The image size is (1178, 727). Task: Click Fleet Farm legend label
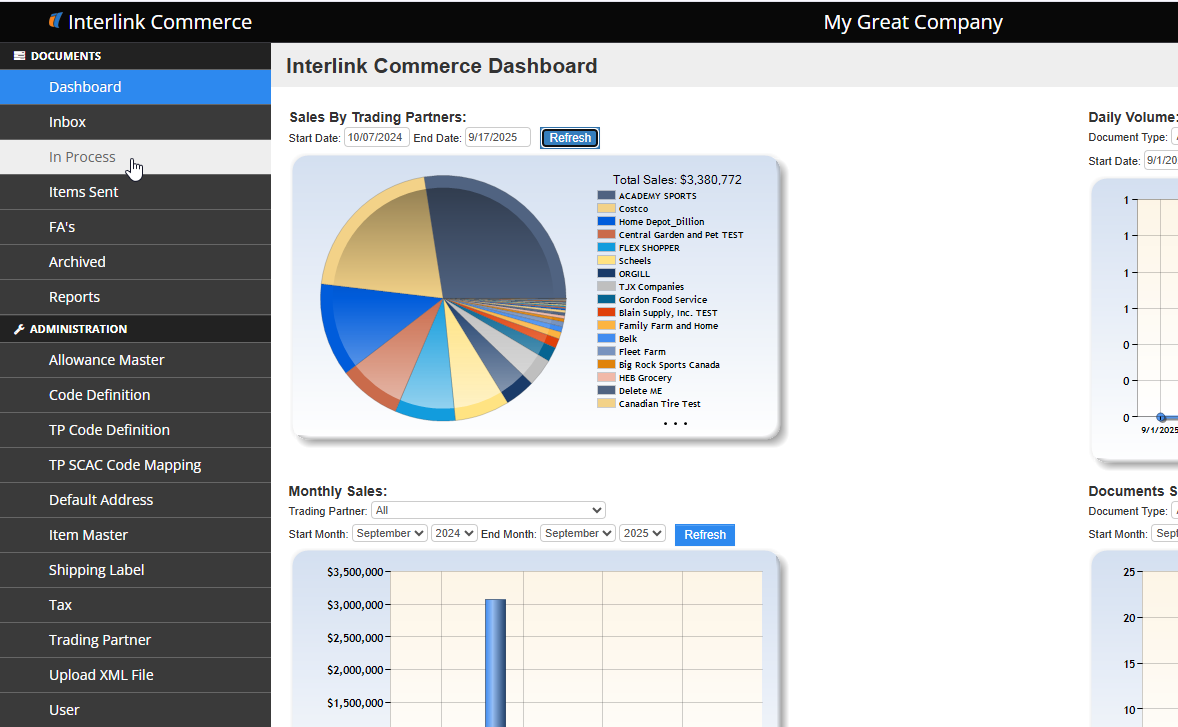point(642,351)
